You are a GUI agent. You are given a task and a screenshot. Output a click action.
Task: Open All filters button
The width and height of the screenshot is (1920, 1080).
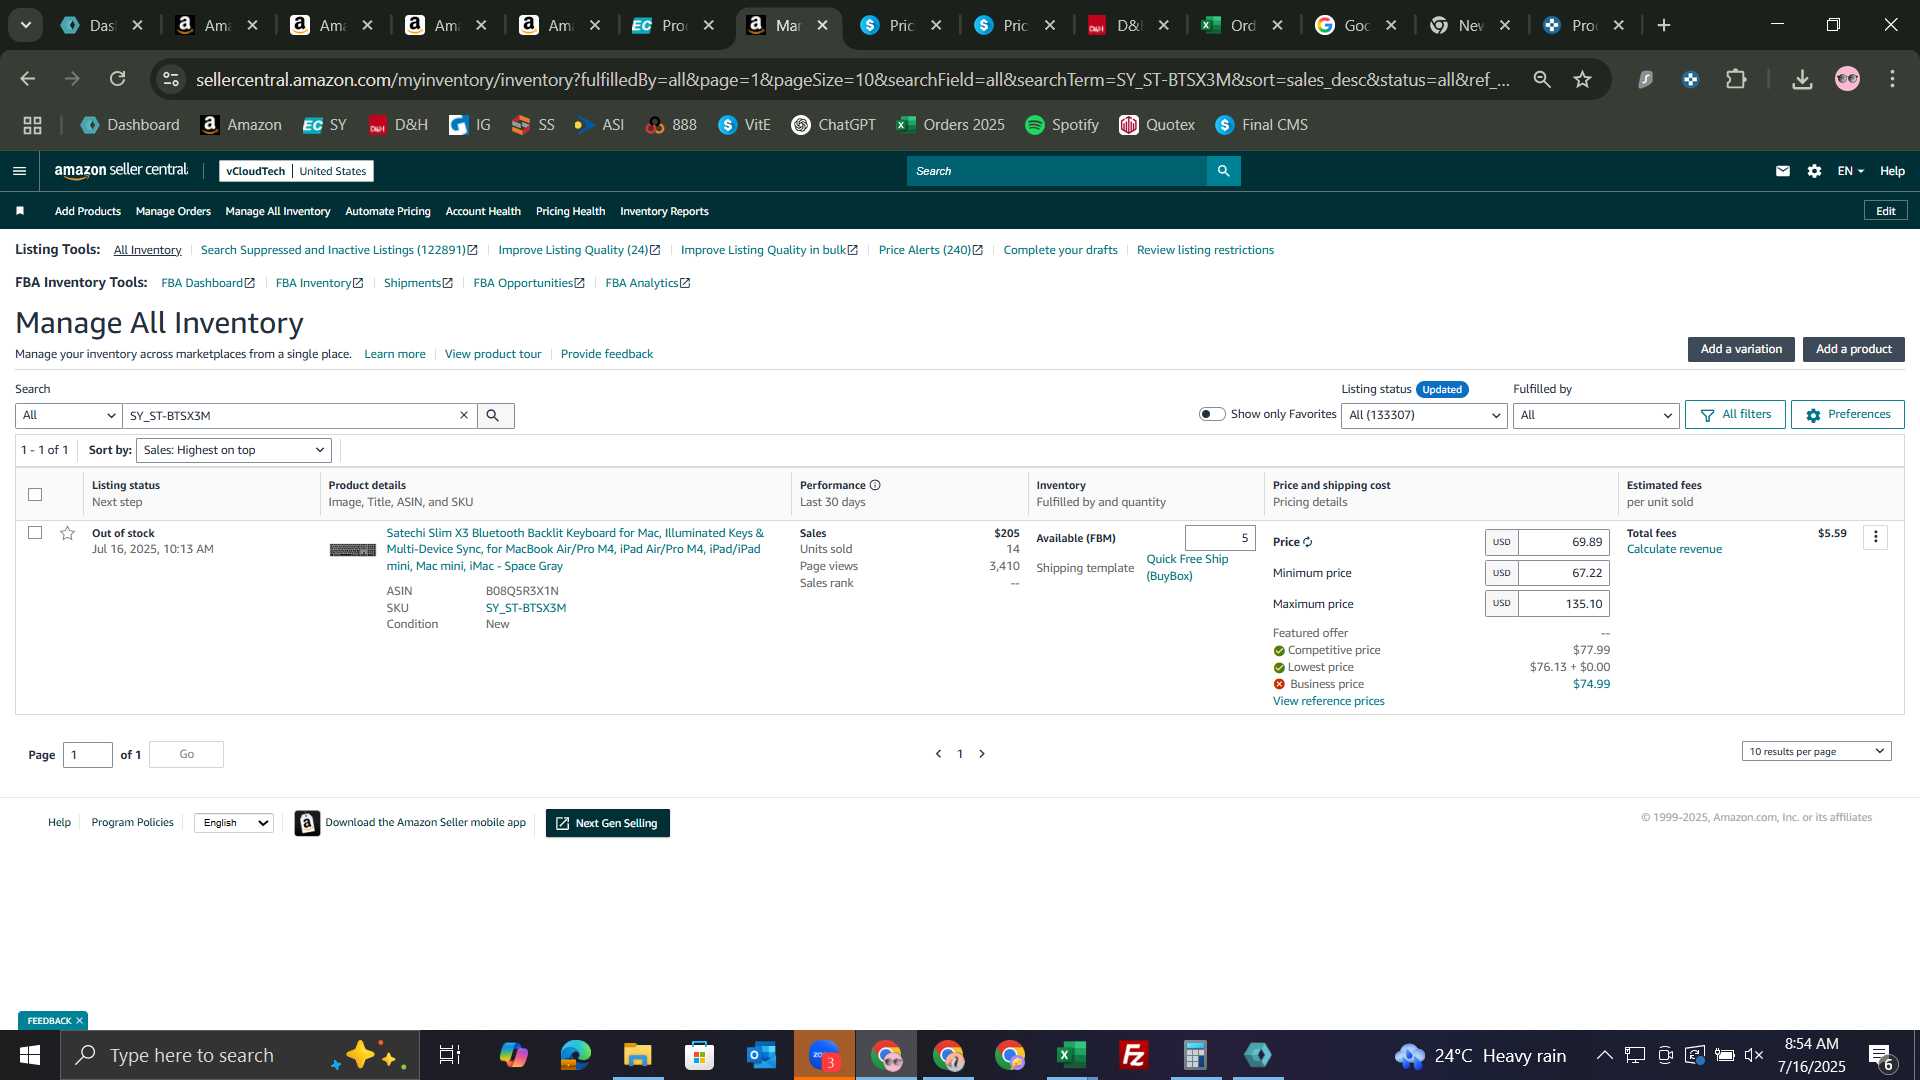click(1735, 414)
